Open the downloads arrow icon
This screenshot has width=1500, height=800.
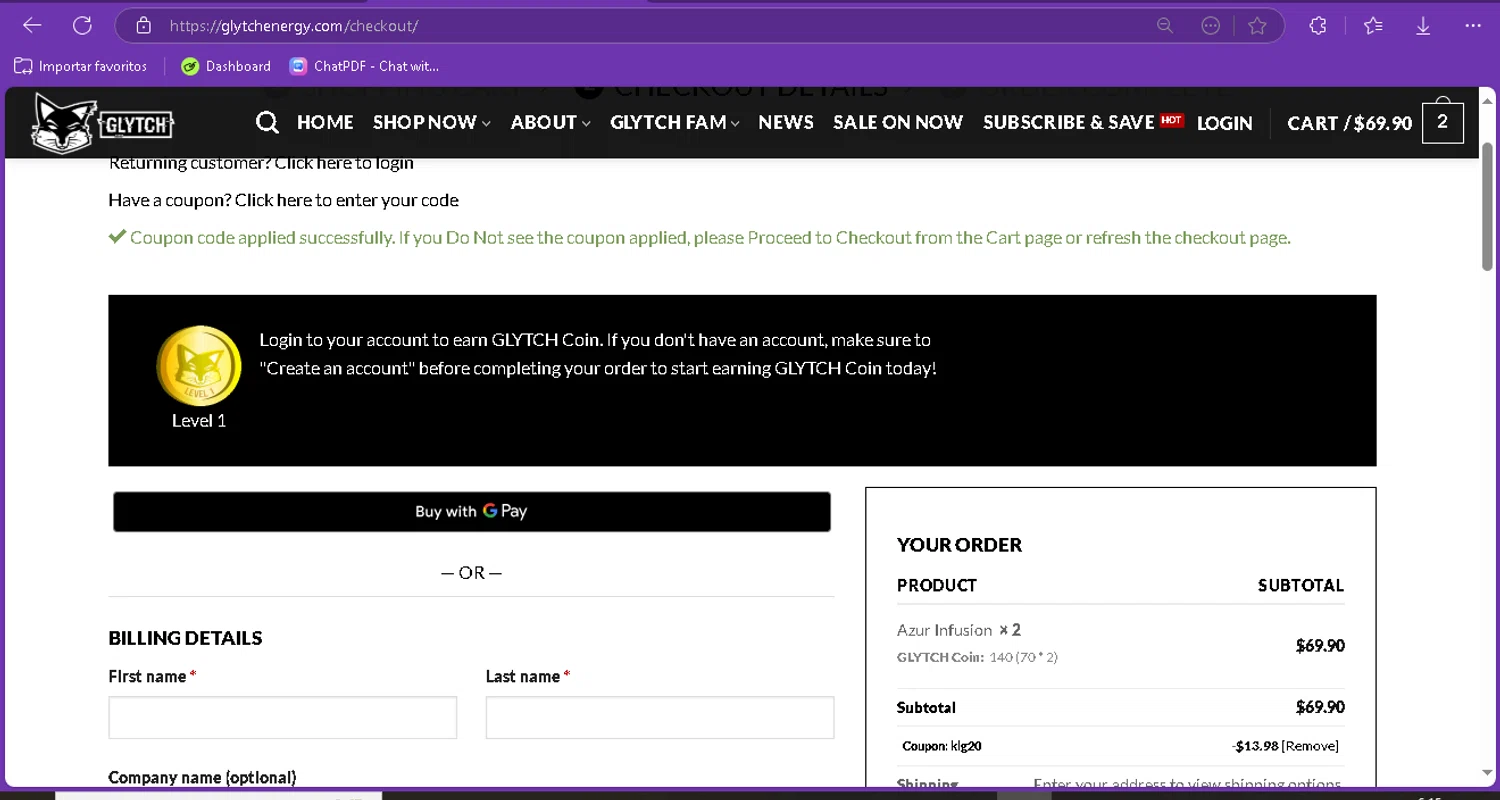(x=1423, y=26)
